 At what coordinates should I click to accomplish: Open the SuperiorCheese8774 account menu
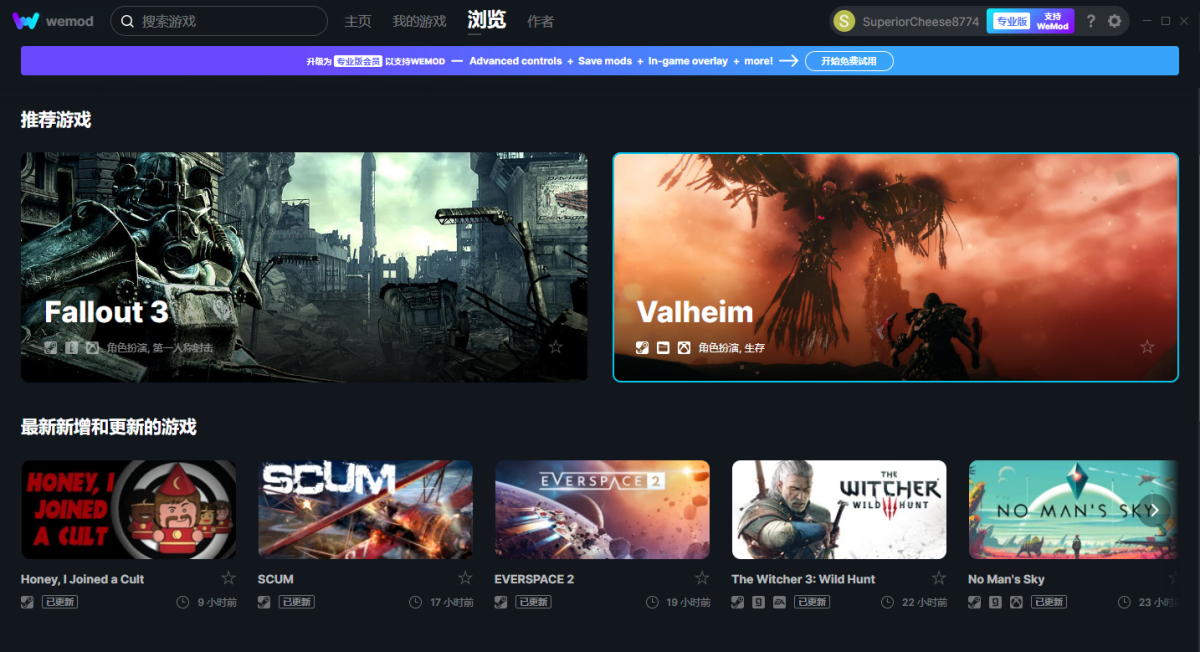(920, 22)
